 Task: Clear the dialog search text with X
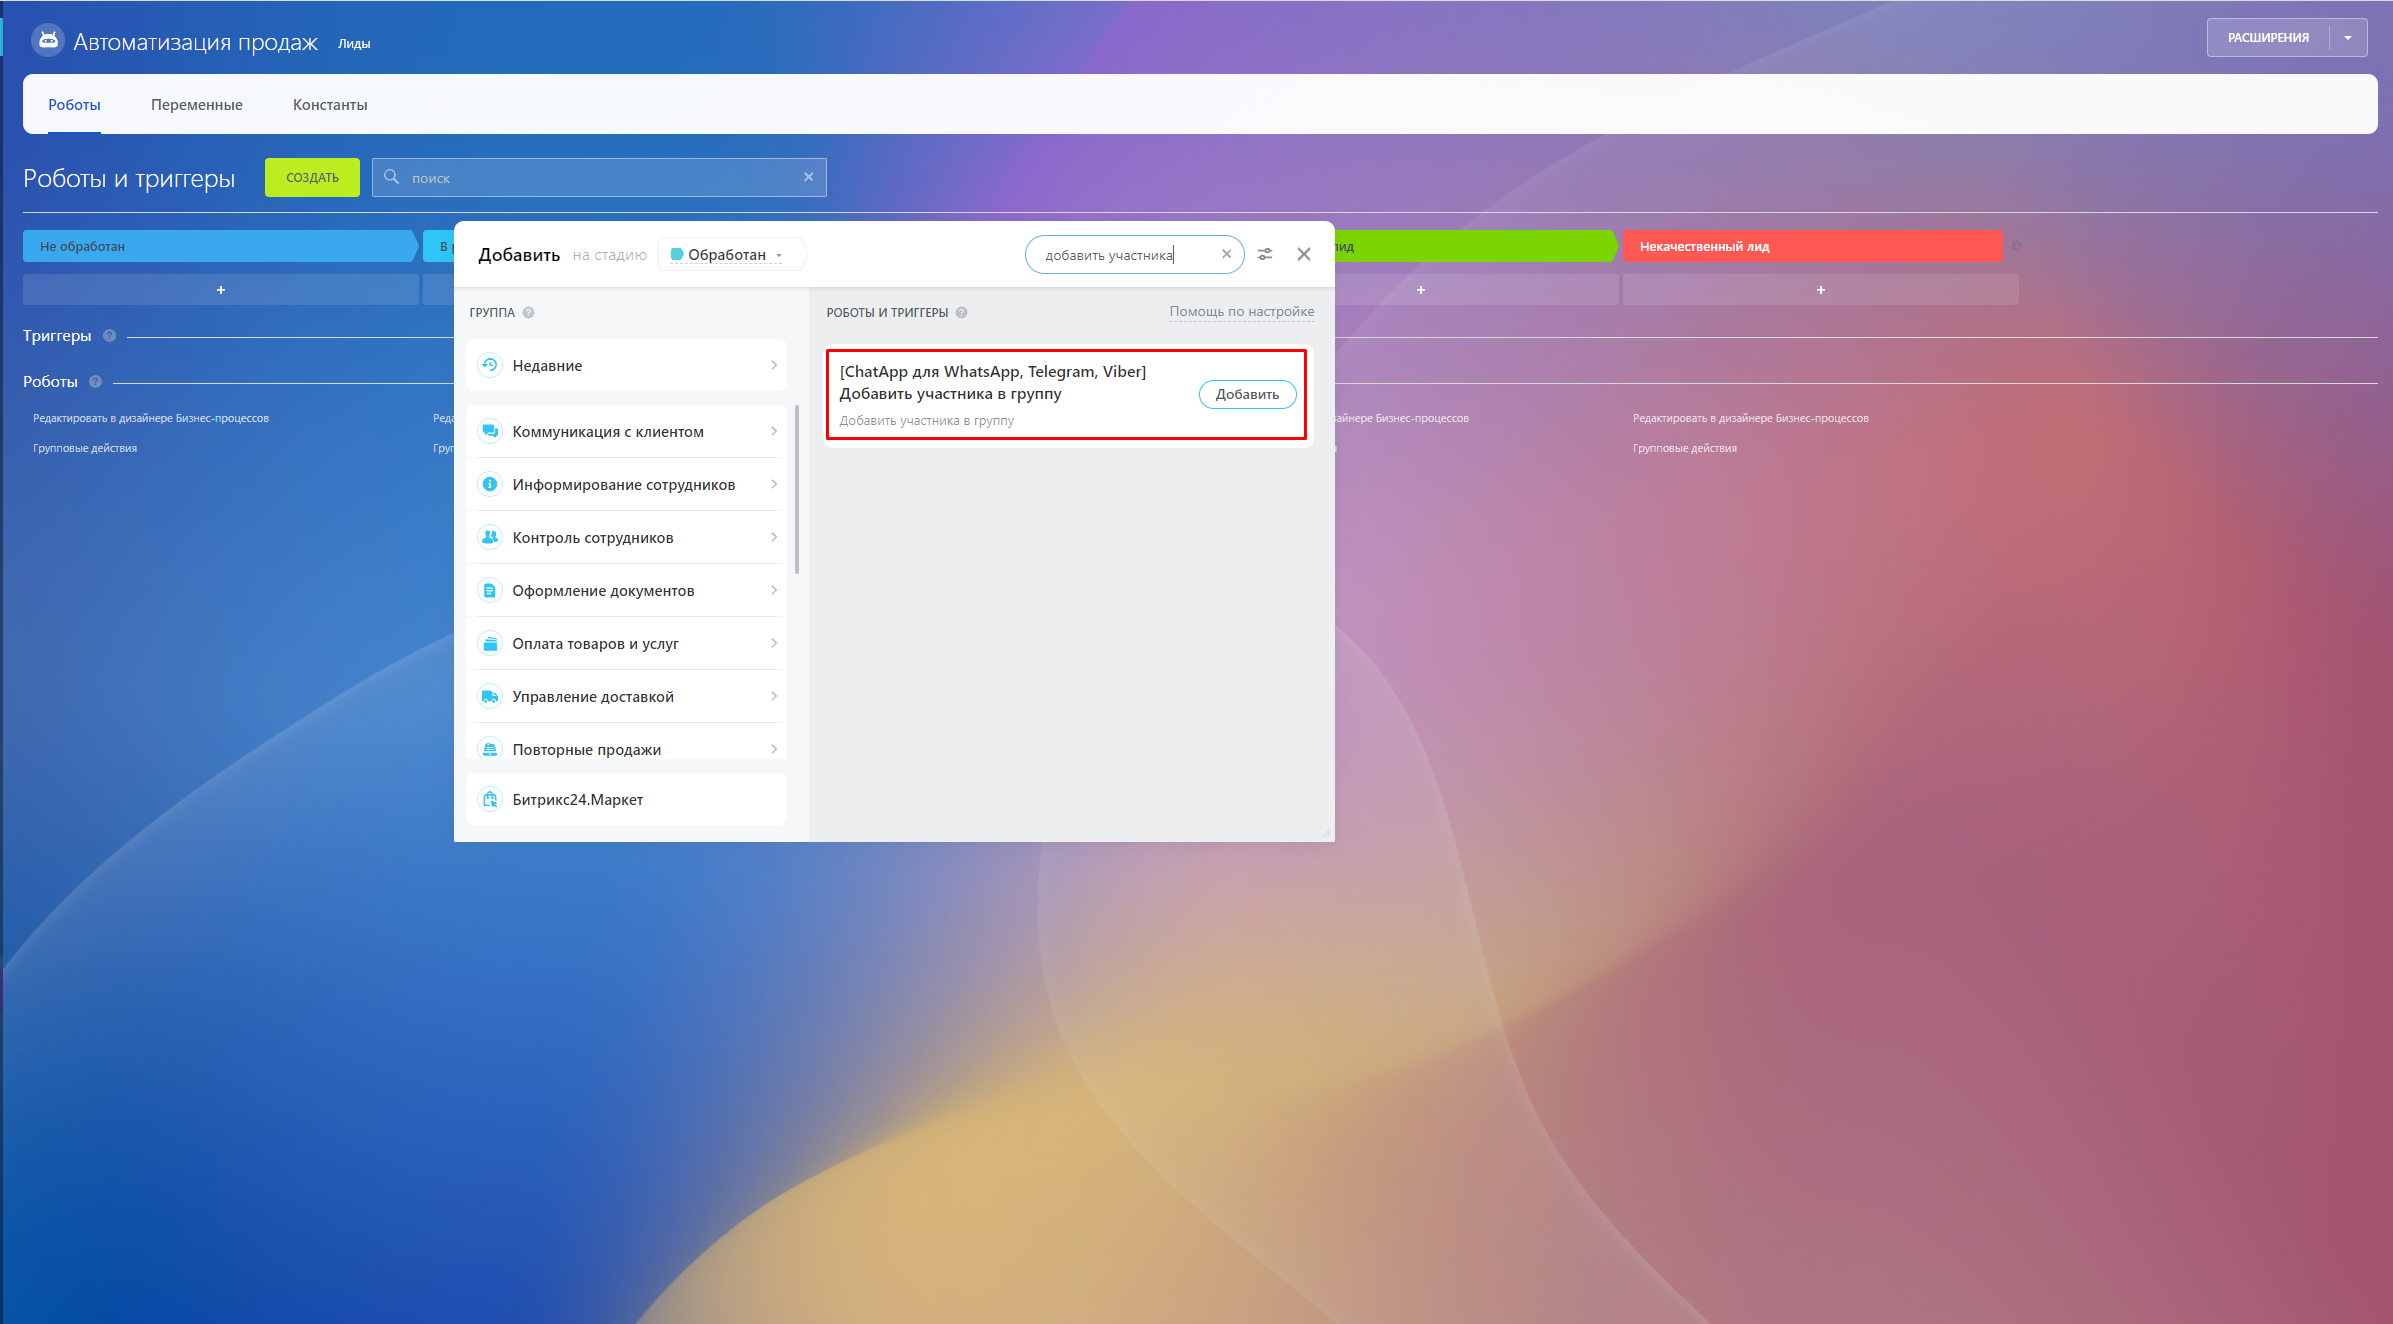coord(1226,254)
